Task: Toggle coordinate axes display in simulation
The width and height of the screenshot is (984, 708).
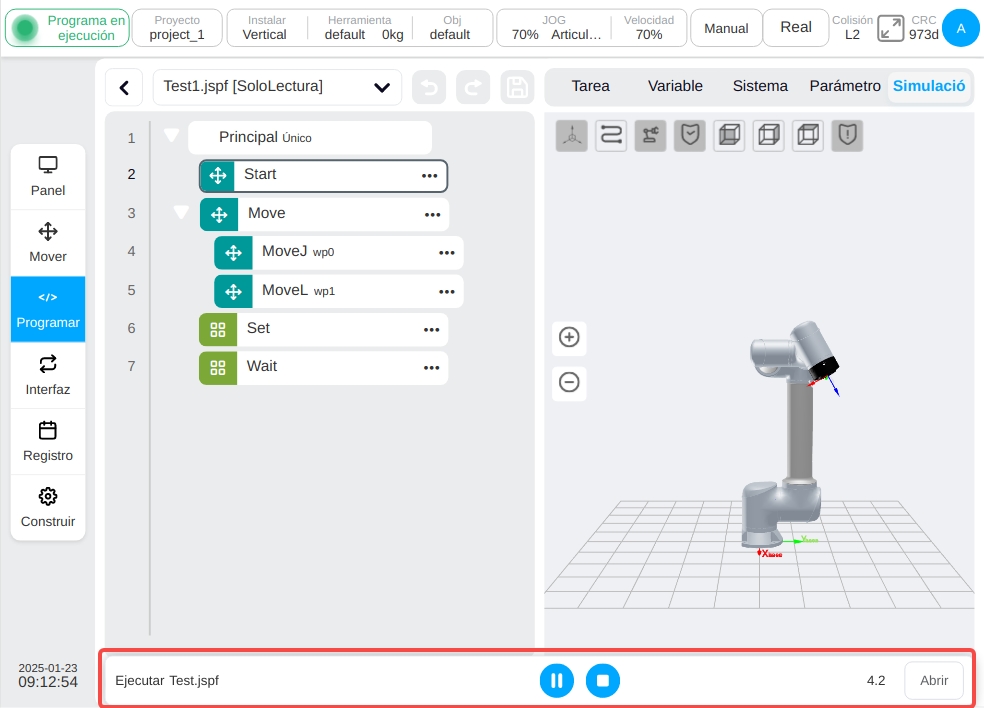Action: 572,135
